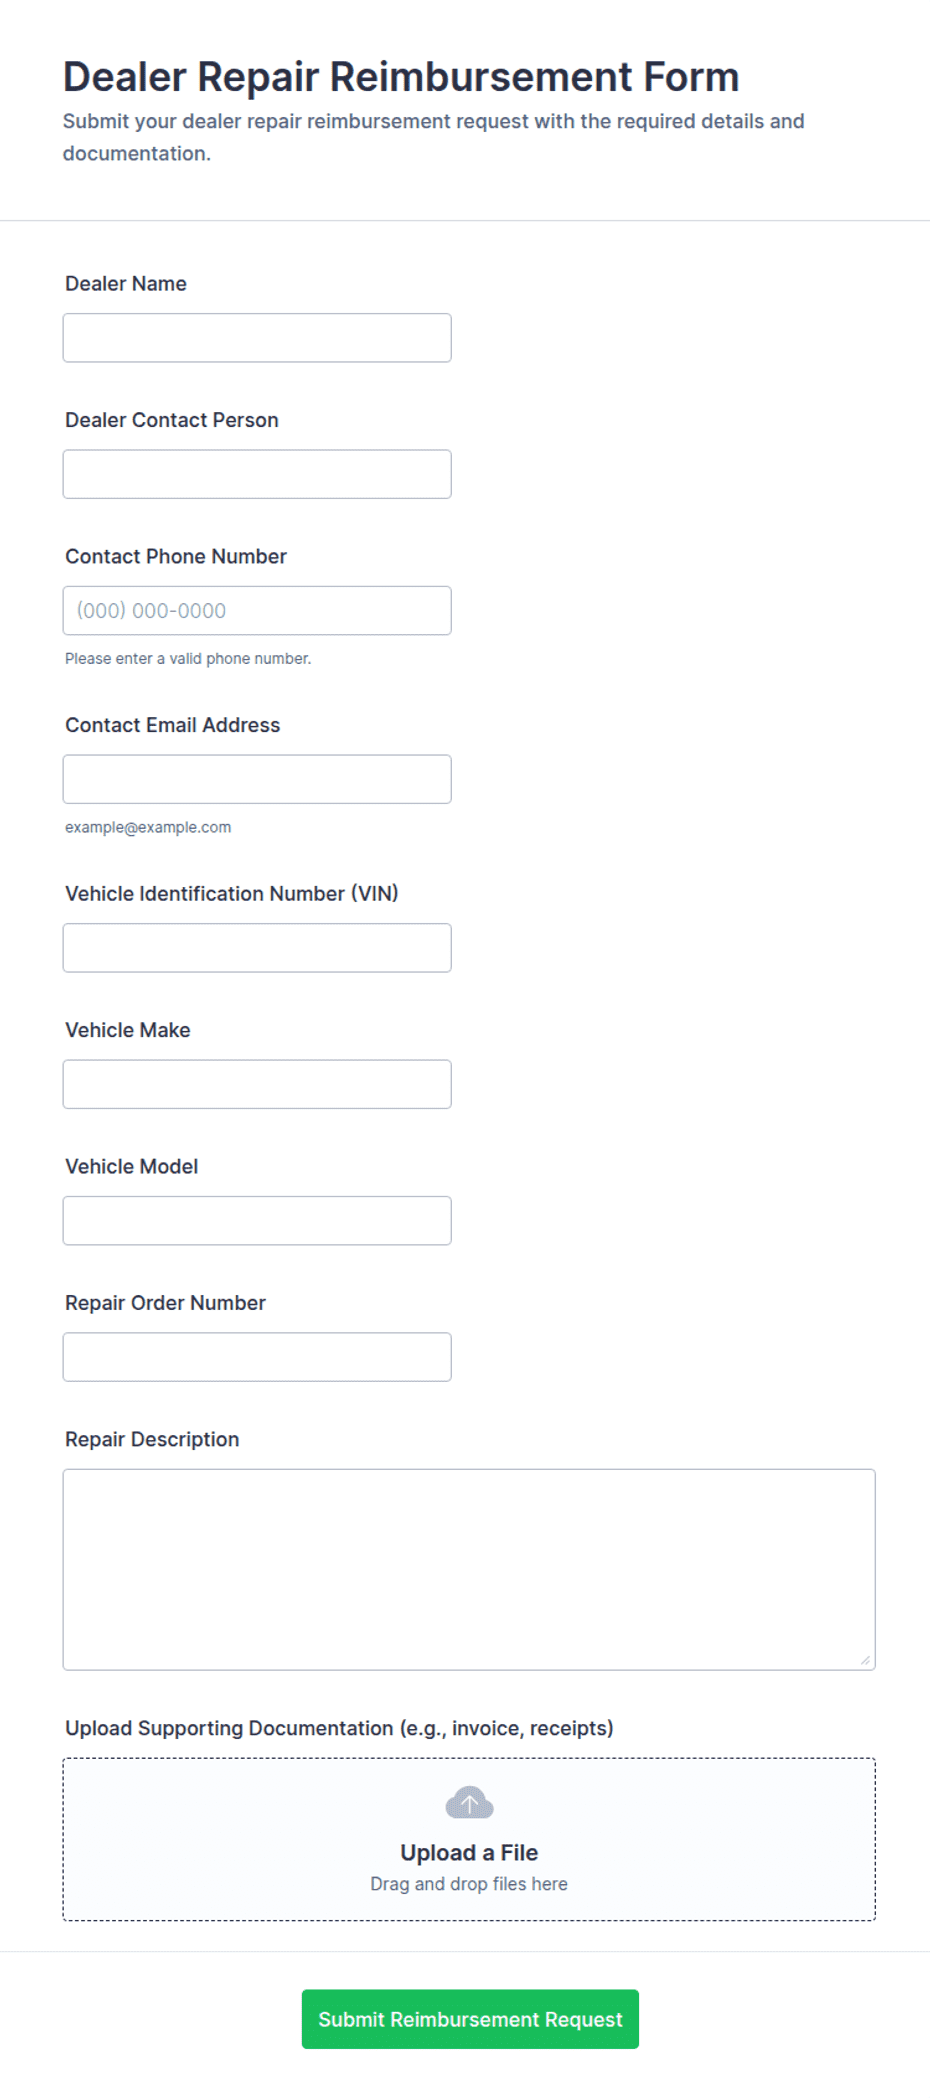Click the Repair Description label
Image resolution: width=930 pixels, height=2098 pixels.
(x=152, y=1439)
